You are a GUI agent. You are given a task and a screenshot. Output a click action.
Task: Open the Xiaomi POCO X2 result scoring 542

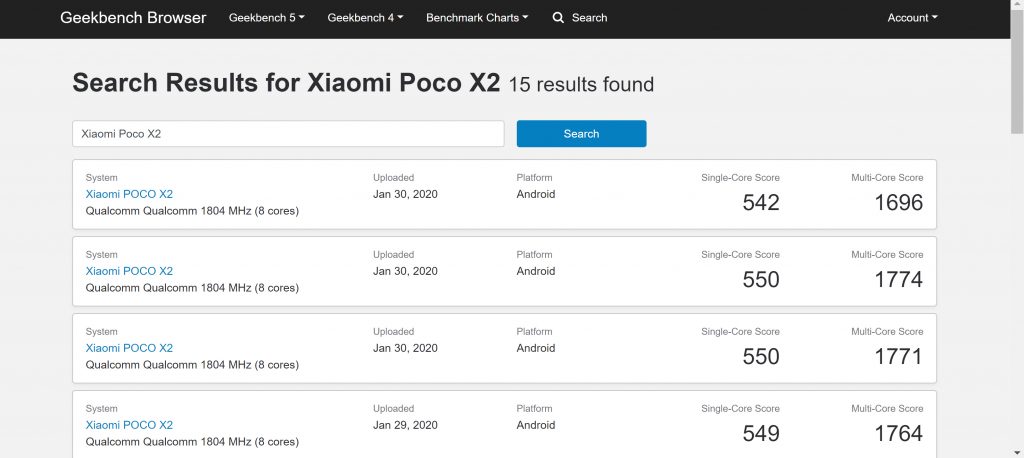(x=129, y=194)
